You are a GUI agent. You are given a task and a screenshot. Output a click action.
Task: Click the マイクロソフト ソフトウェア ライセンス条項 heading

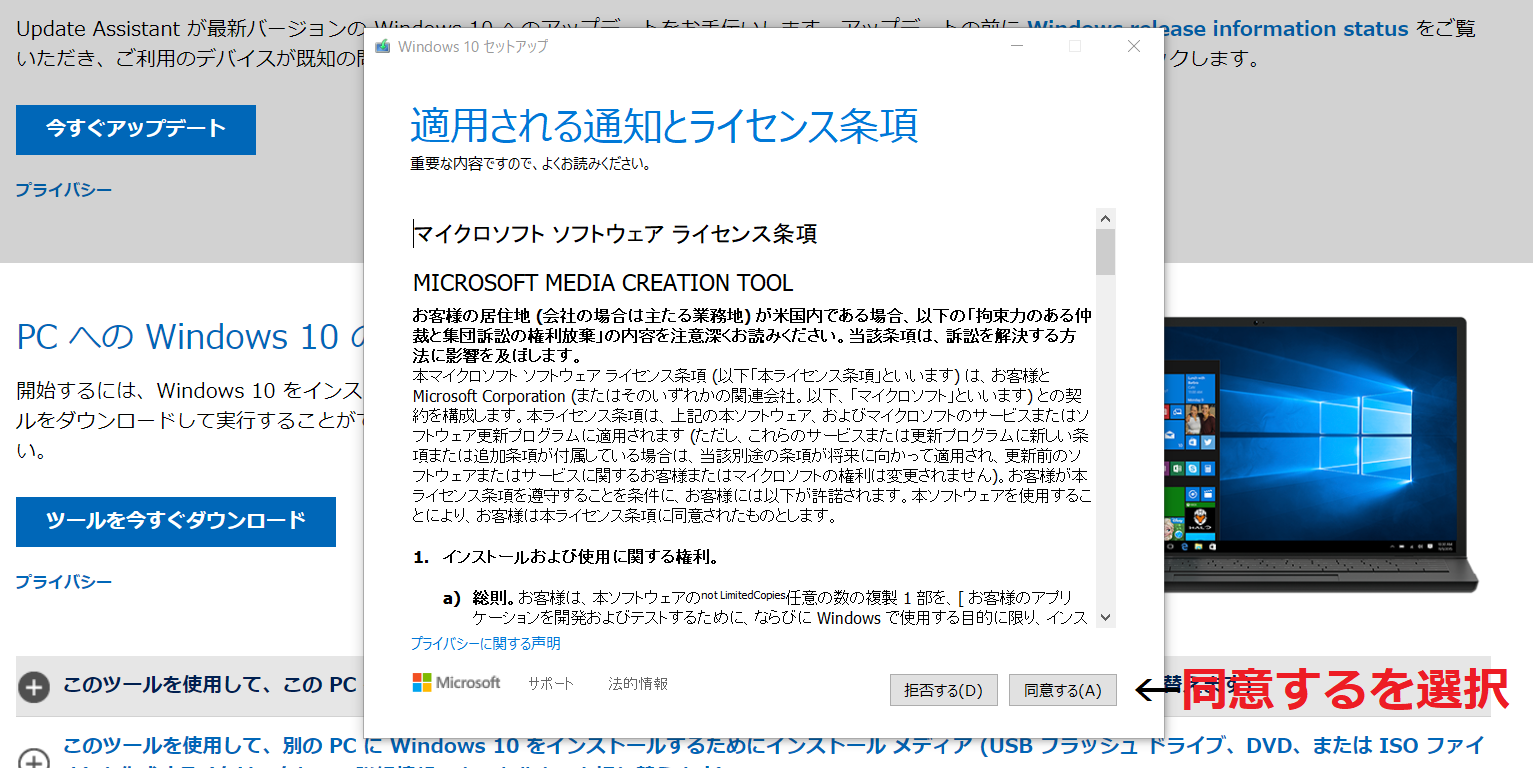[x=615, y=234]
